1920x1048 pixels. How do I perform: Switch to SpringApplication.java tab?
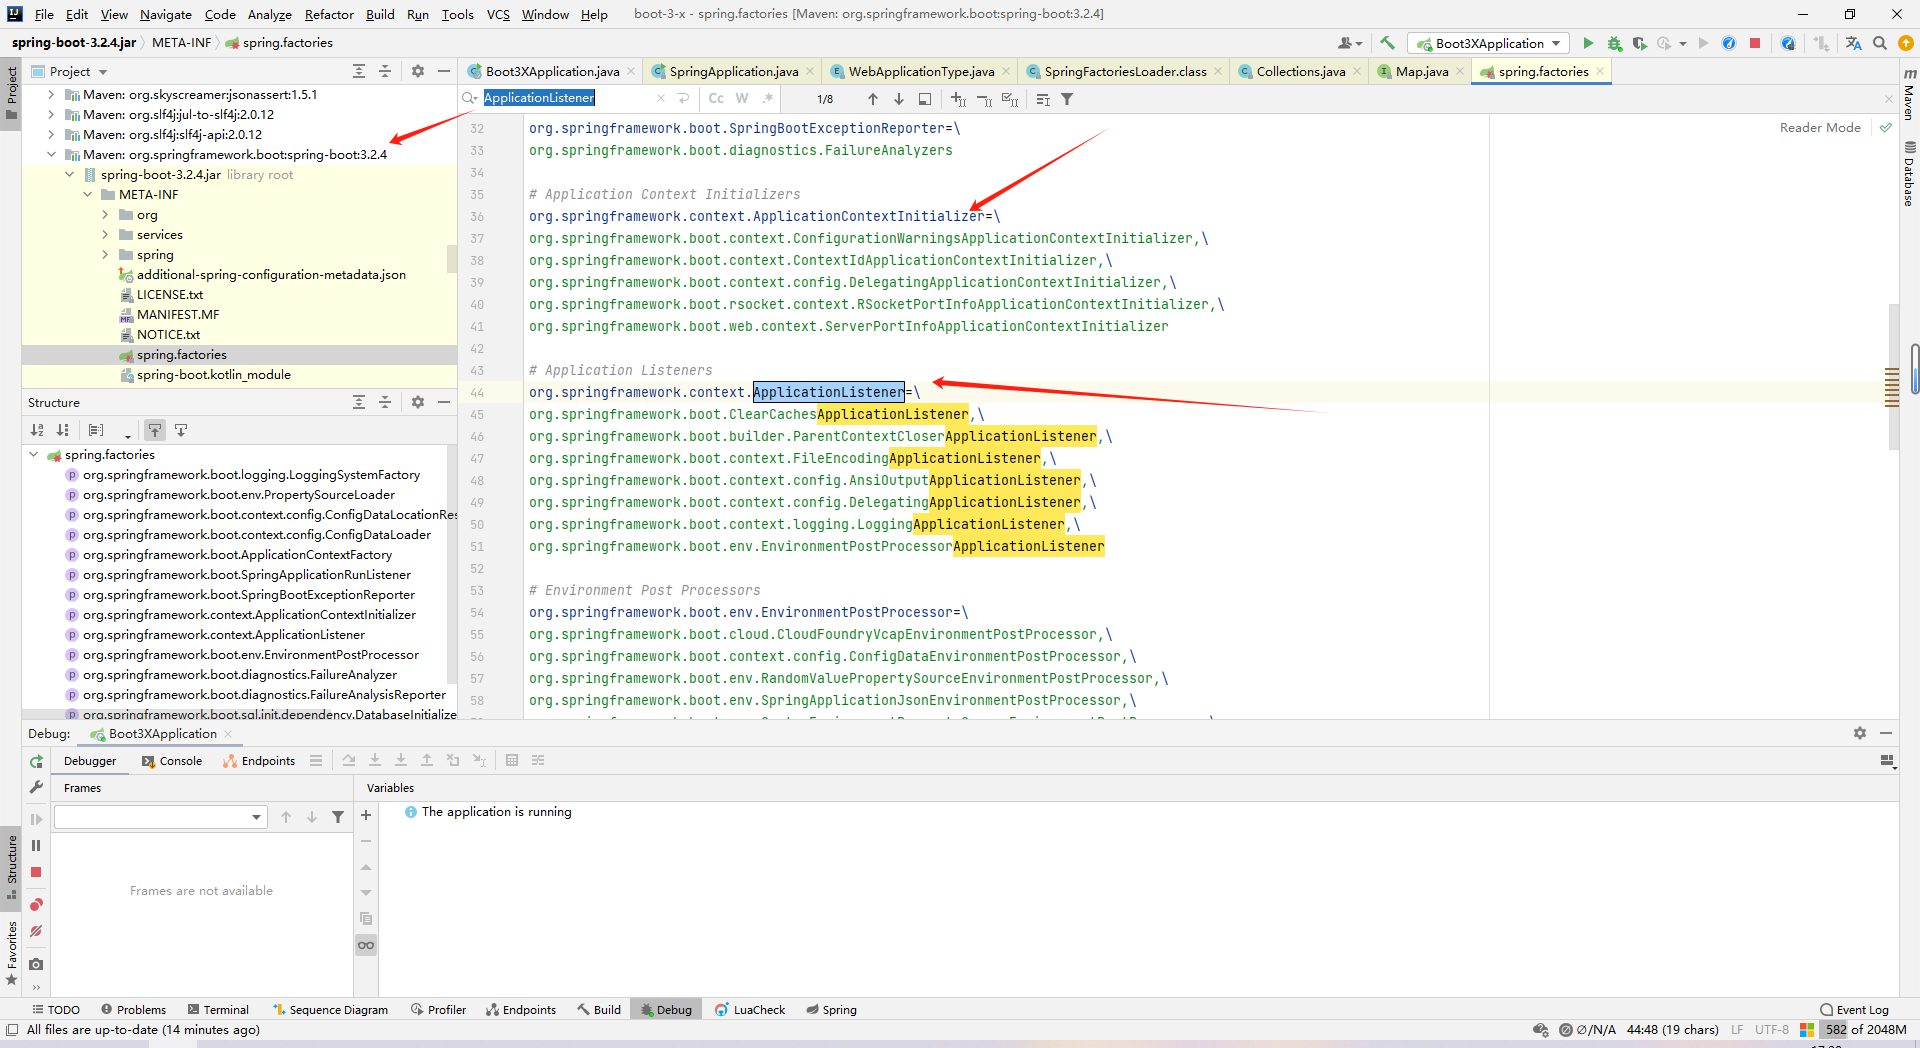click(x=733, y=71)
